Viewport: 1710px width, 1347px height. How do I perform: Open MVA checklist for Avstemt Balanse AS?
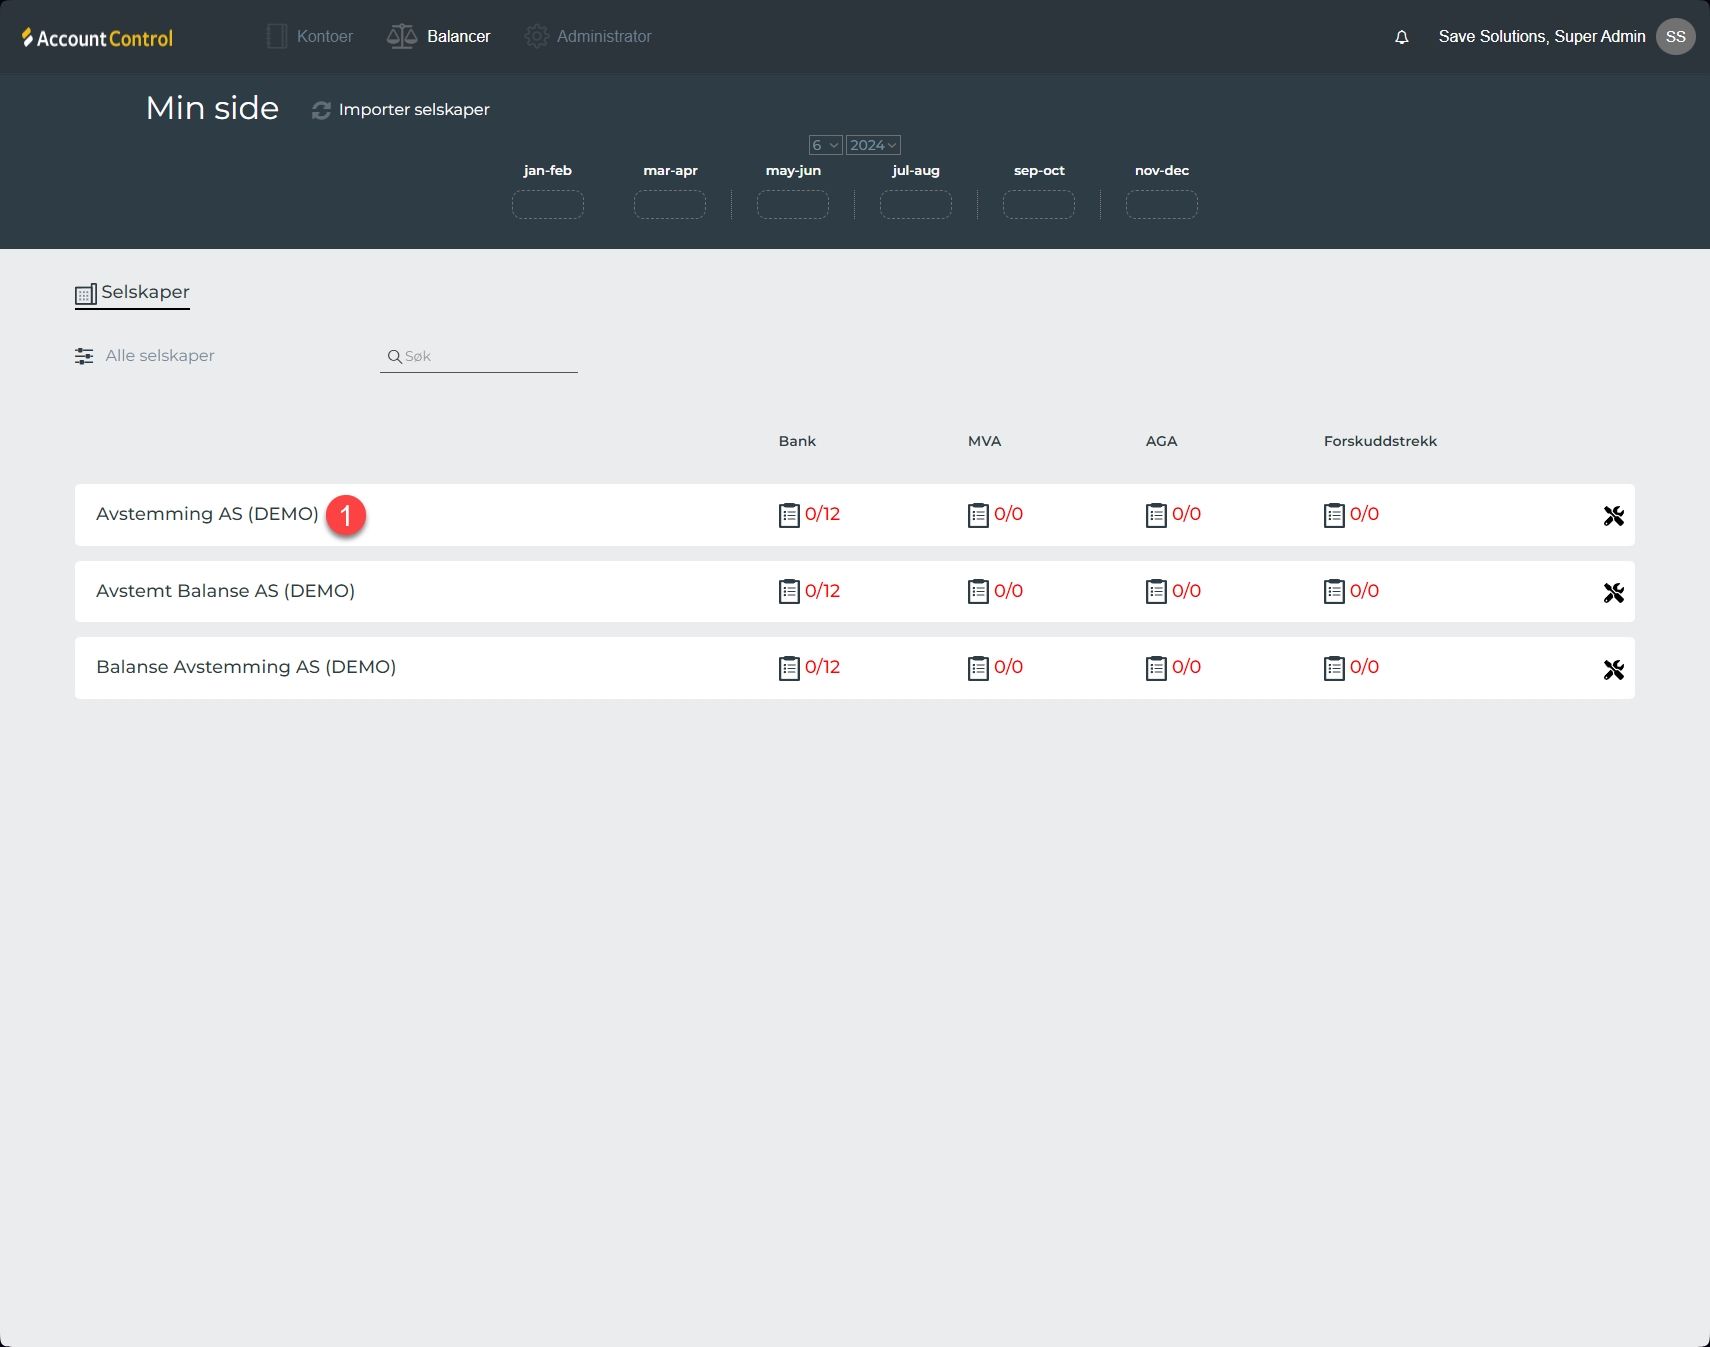pos(978,592)
